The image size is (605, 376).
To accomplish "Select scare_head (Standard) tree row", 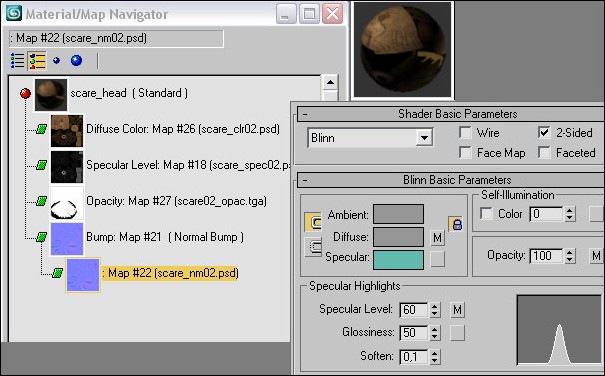I will 129,93.
